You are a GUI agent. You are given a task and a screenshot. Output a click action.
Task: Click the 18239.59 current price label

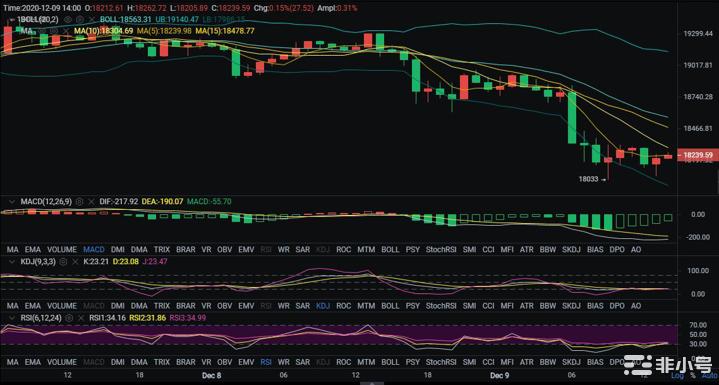click(x=697, y=155)
